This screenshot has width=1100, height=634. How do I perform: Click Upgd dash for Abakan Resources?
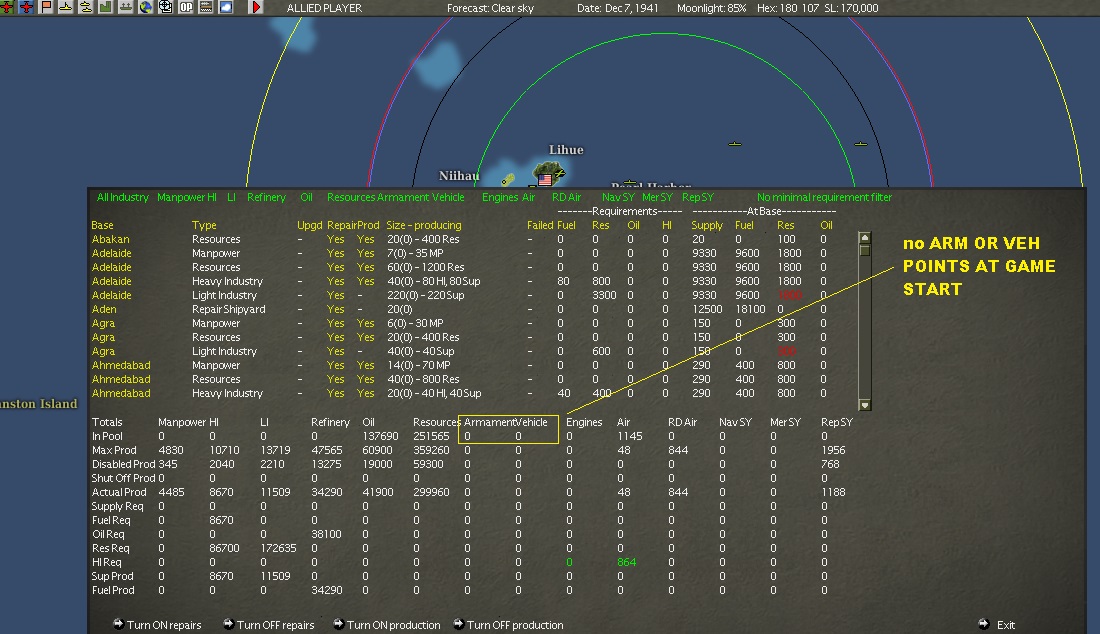click(x=300, y=239)
